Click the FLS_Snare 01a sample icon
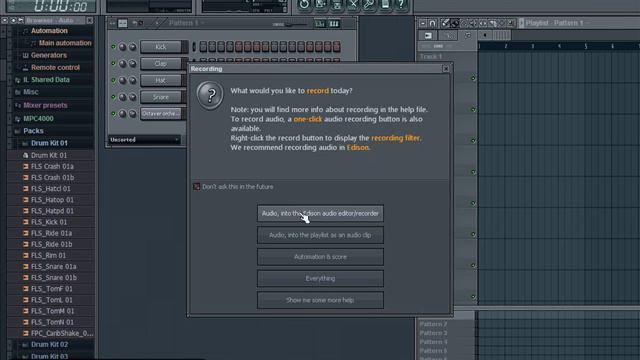Viewport: 640px width, 360px height. (x=26, y=267)
